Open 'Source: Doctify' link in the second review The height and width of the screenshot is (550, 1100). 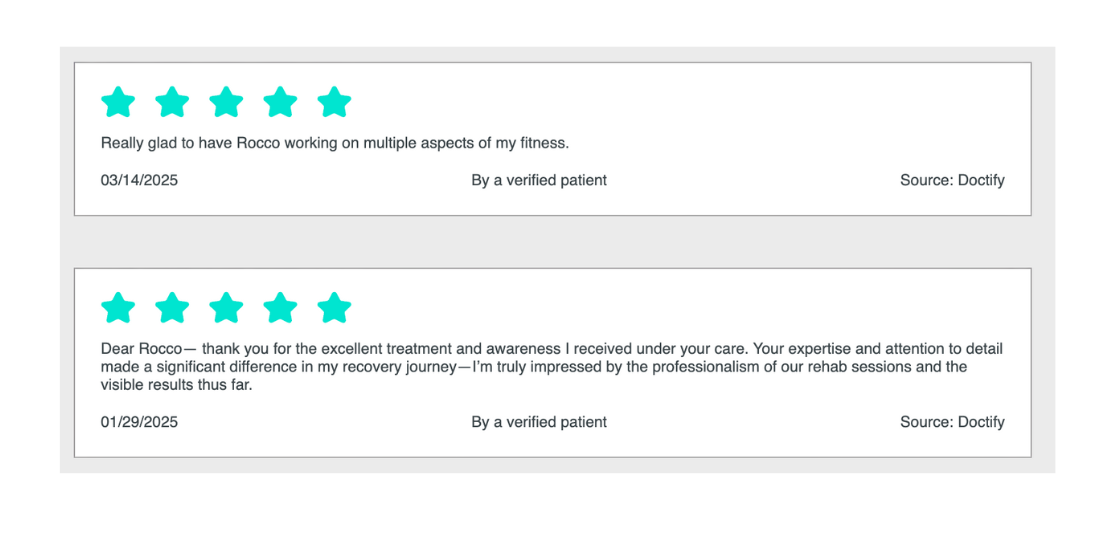(x=952, y=422)
